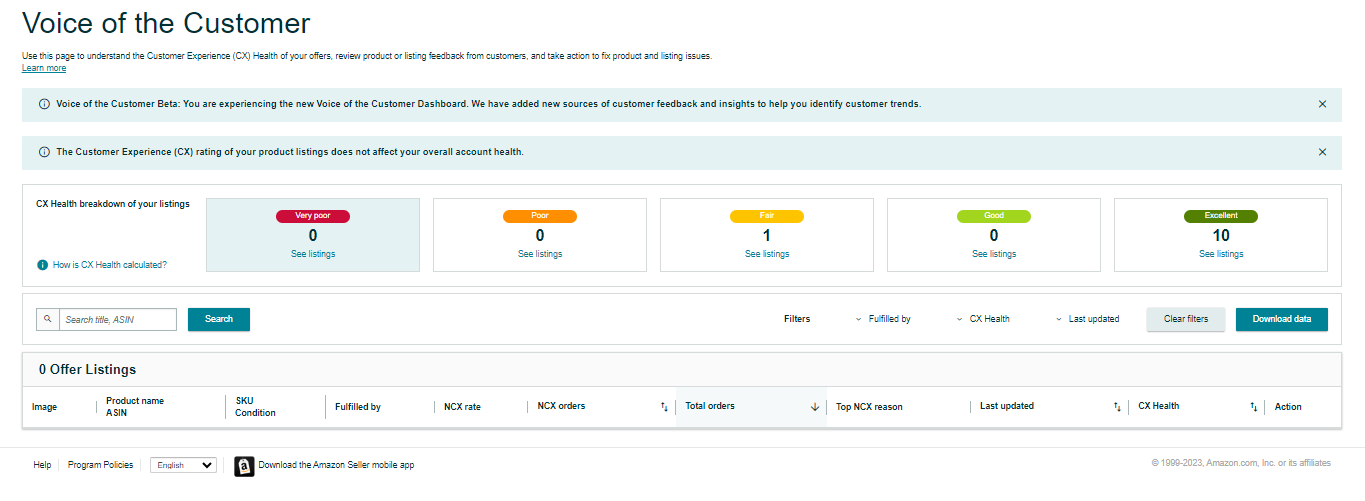Click info icon on the CX rating banner
This screenshot has height=501, width=1365.
pyautogui.click(x=44, y=152)
